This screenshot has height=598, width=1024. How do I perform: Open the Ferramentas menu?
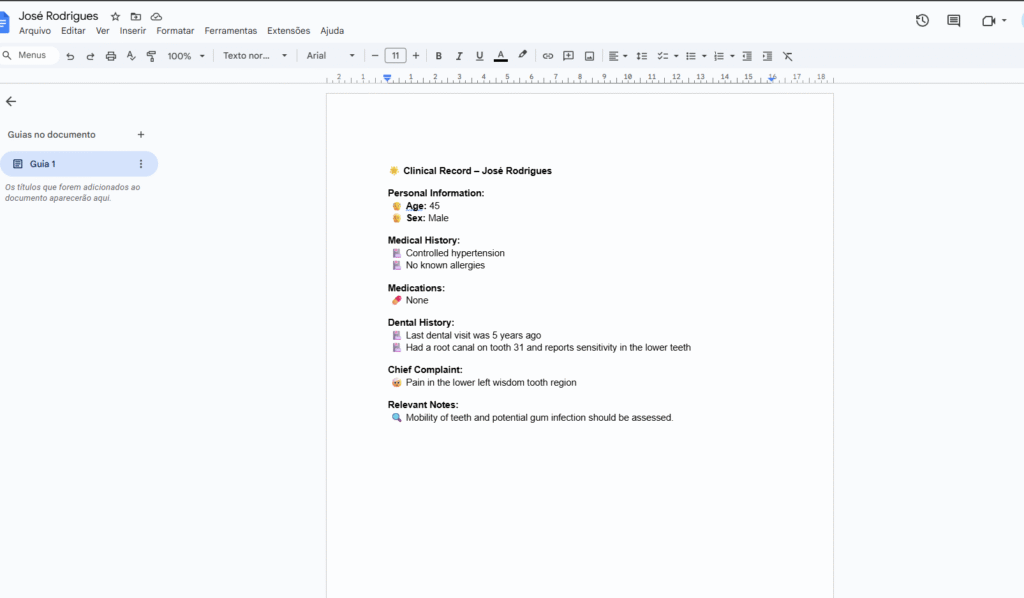click(x=230, y=31)
